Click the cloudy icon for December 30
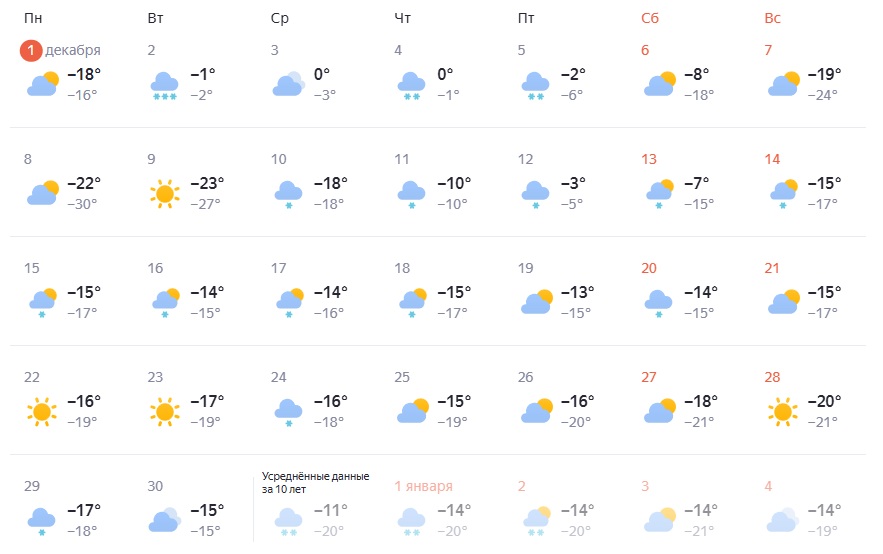The image size is (883, 554). 165,519
